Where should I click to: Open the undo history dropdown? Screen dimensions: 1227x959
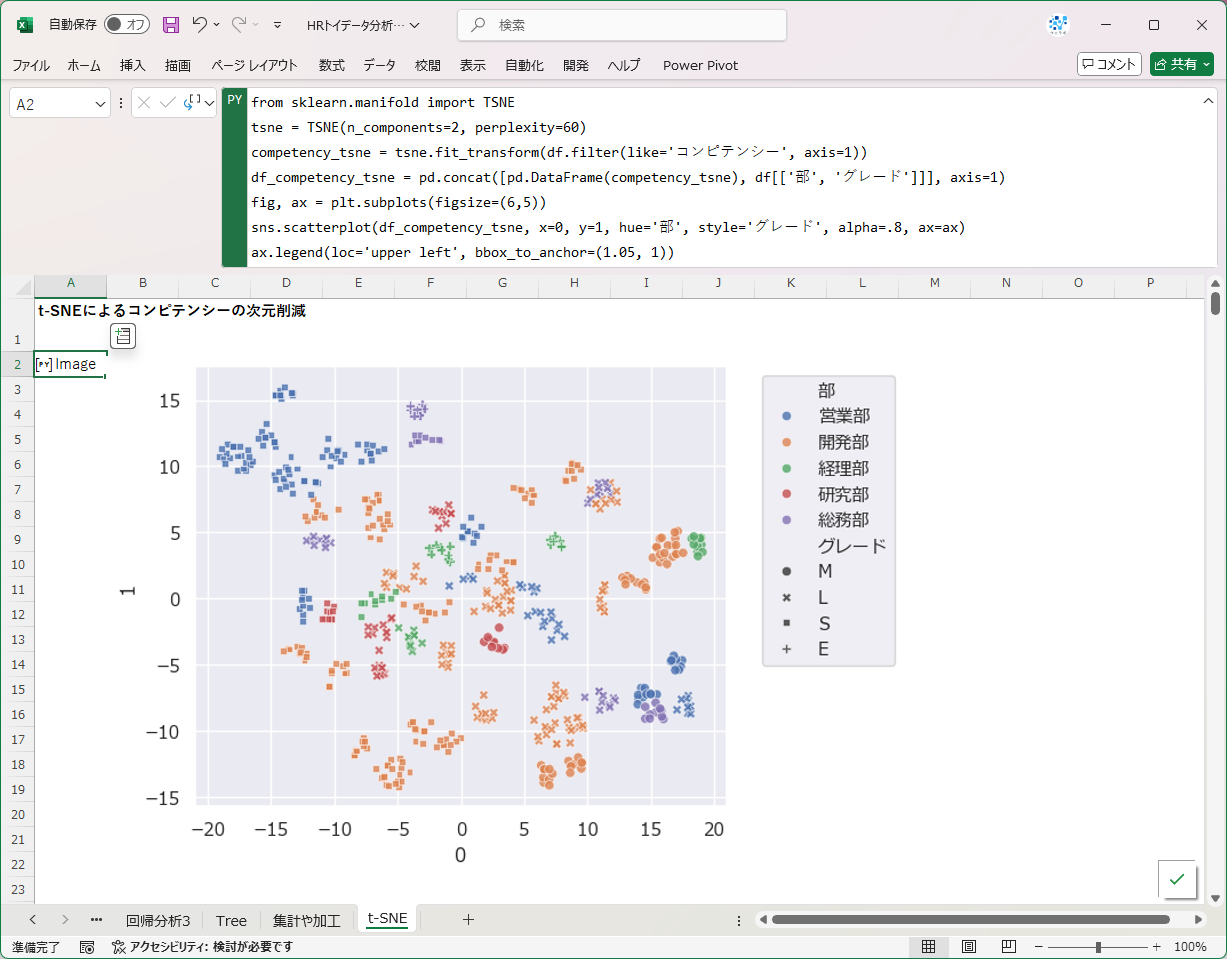(x=217, y=25)
